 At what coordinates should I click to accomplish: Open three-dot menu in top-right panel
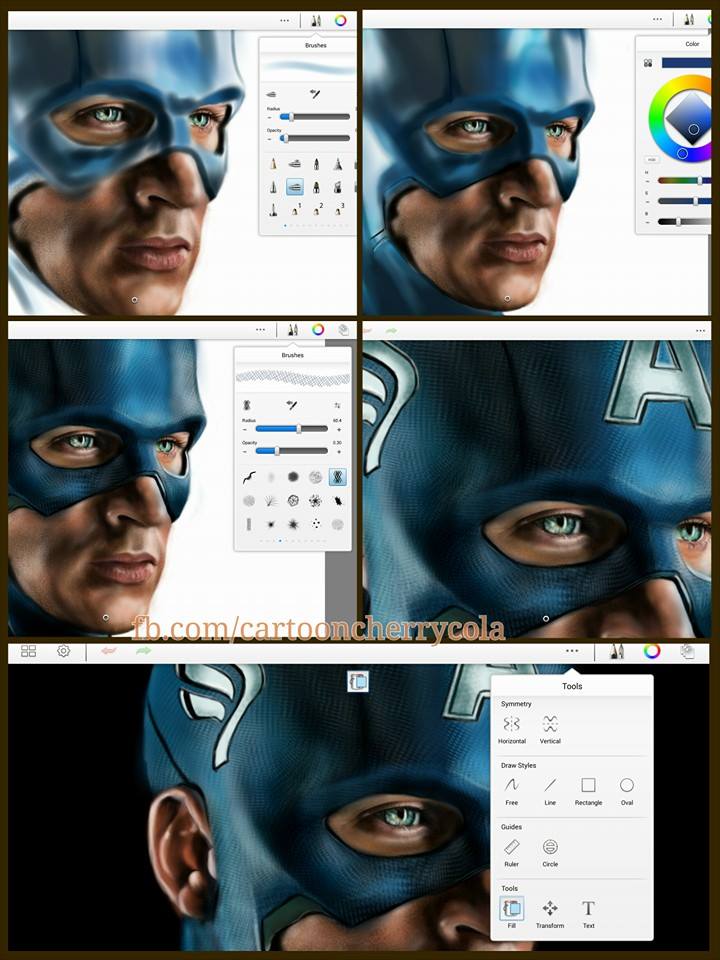pos(658,19)
